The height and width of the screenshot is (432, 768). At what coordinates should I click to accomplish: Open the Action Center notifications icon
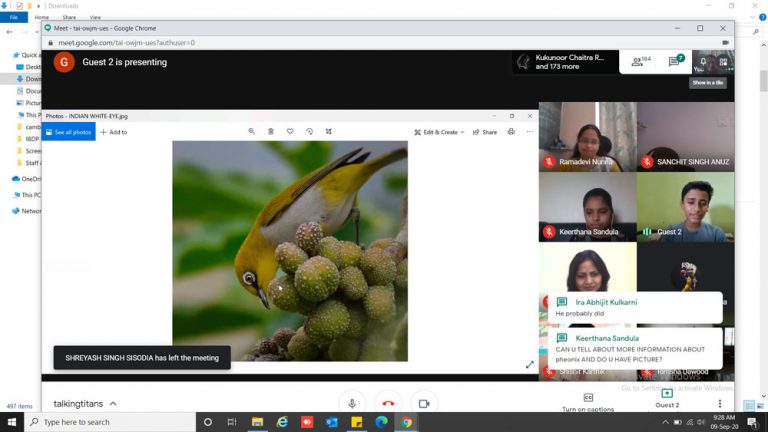pyautogui.click(x=752, y=422)
